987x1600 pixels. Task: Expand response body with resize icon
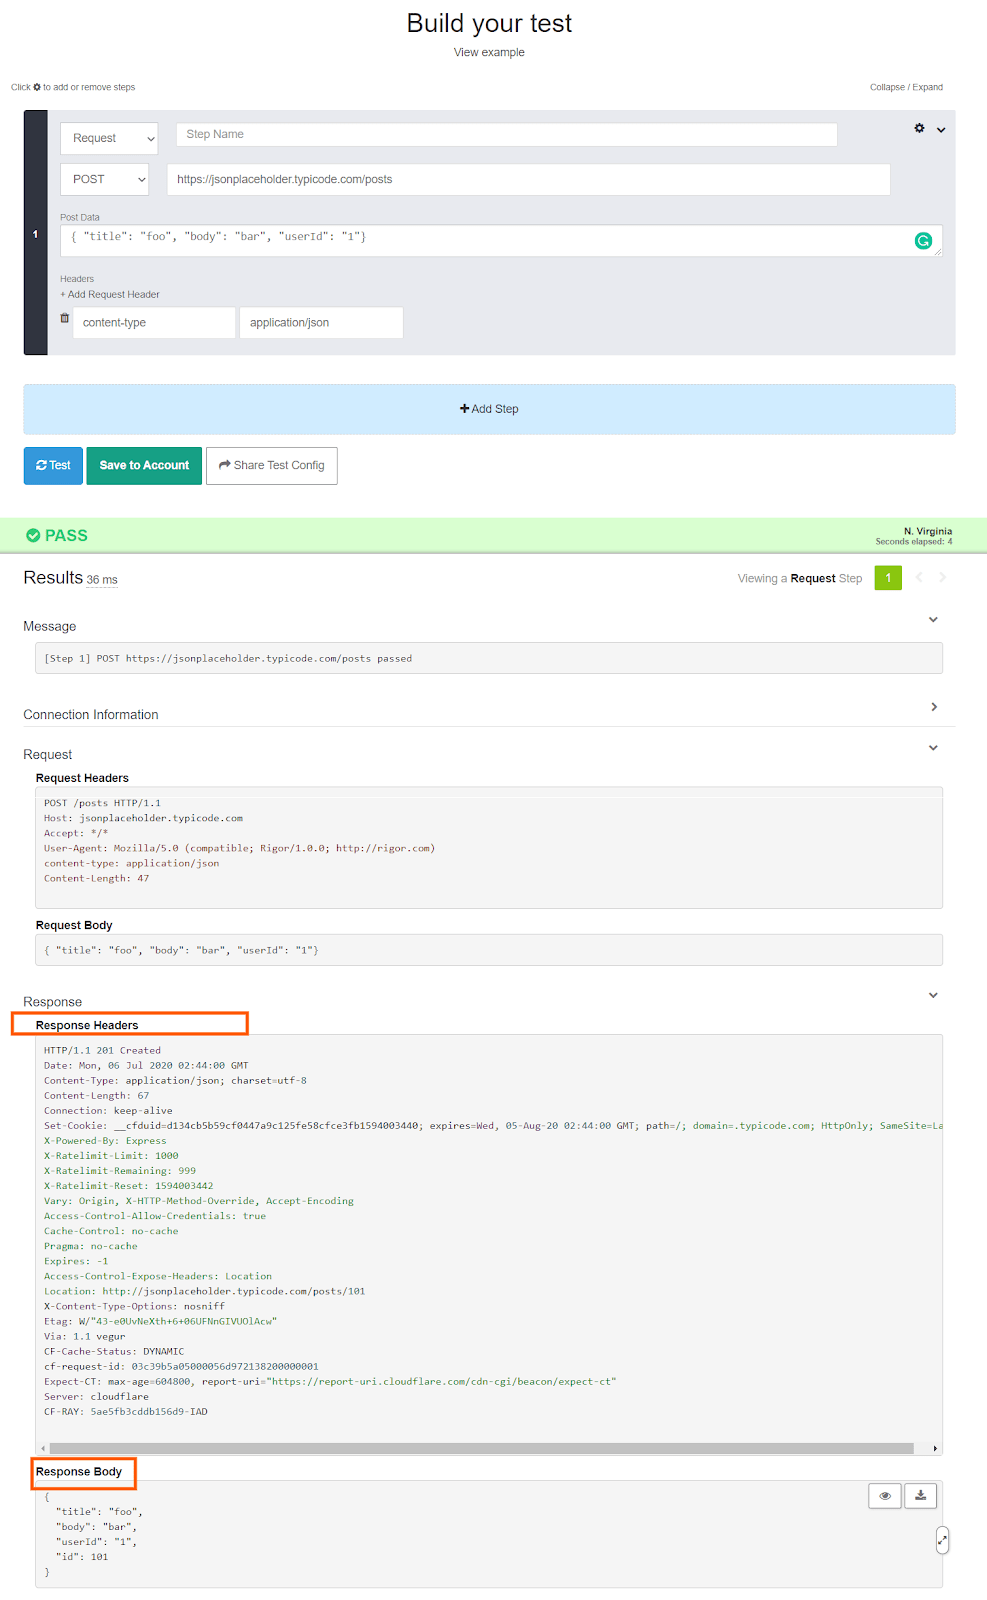pos(942,1540)
